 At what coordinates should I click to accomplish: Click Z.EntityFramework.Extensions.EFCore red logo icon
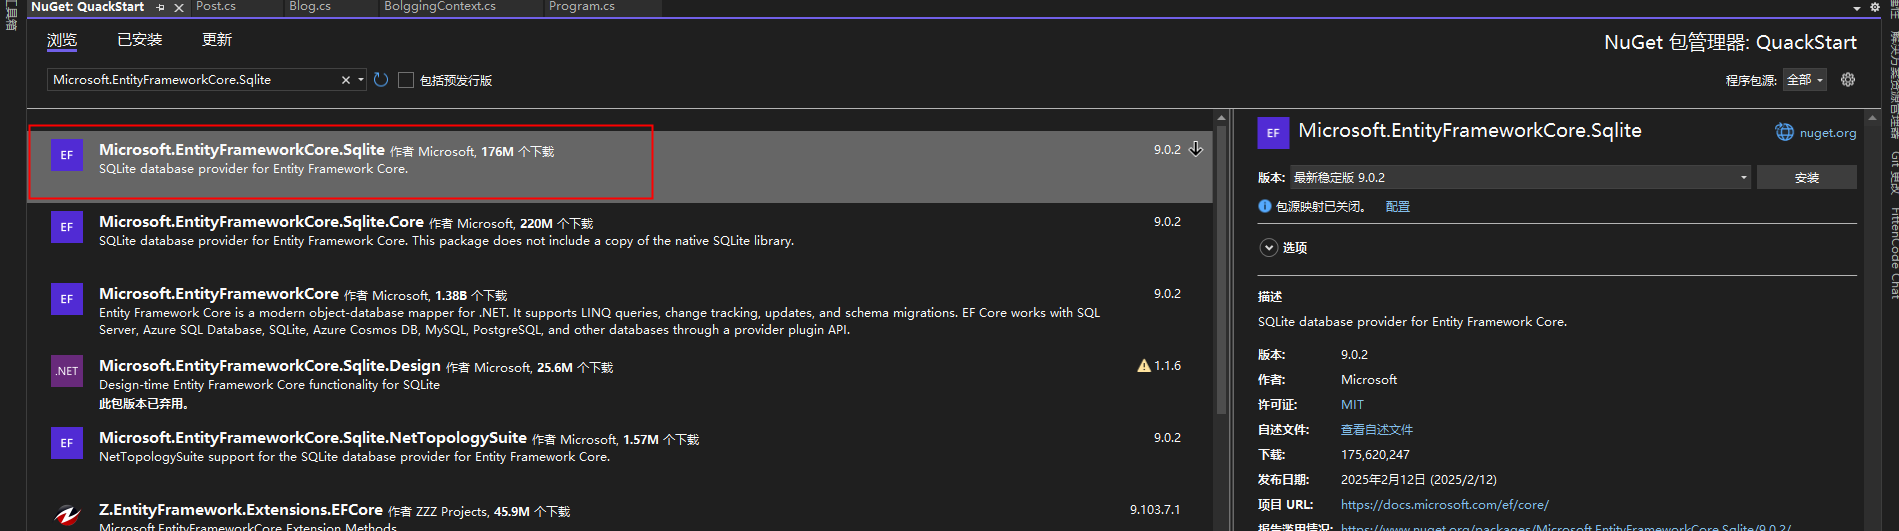pos(67,515)
